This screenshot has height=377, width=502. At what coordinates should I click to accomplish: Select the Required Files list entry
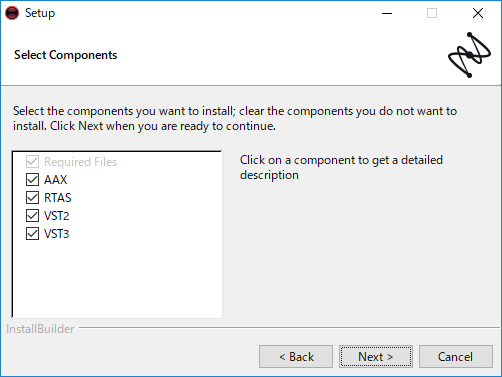81,162
